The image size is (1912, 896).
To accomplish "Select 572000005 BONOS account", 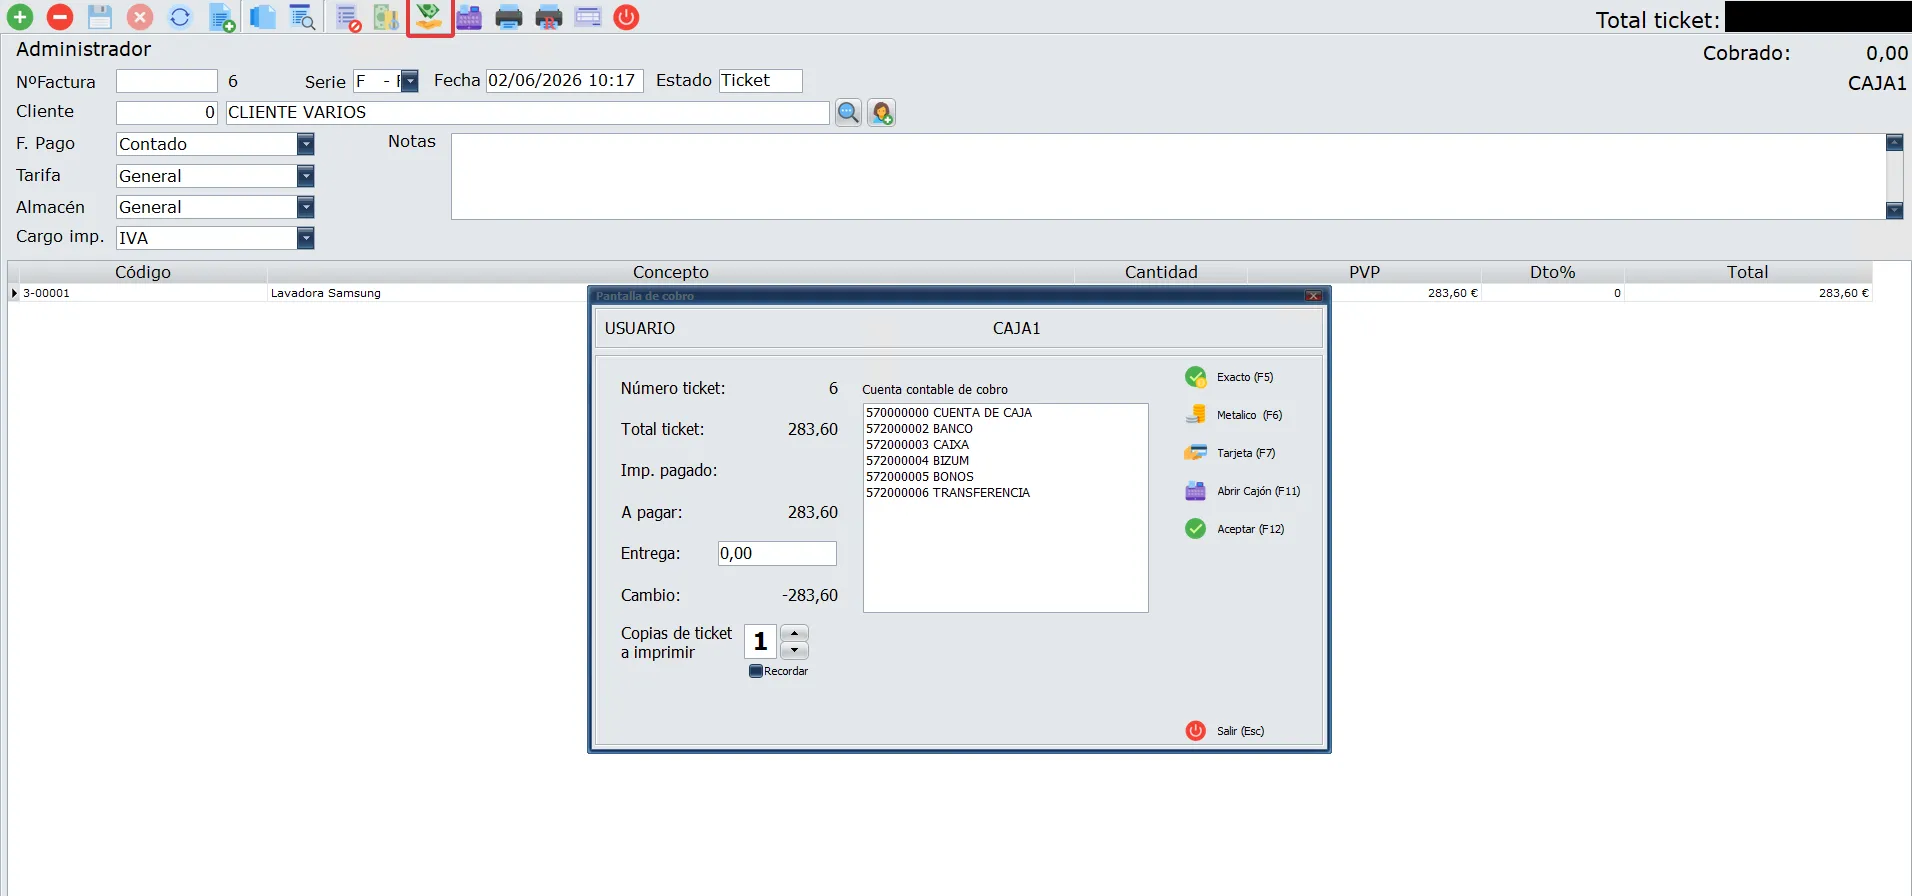I will pos(920,477).
